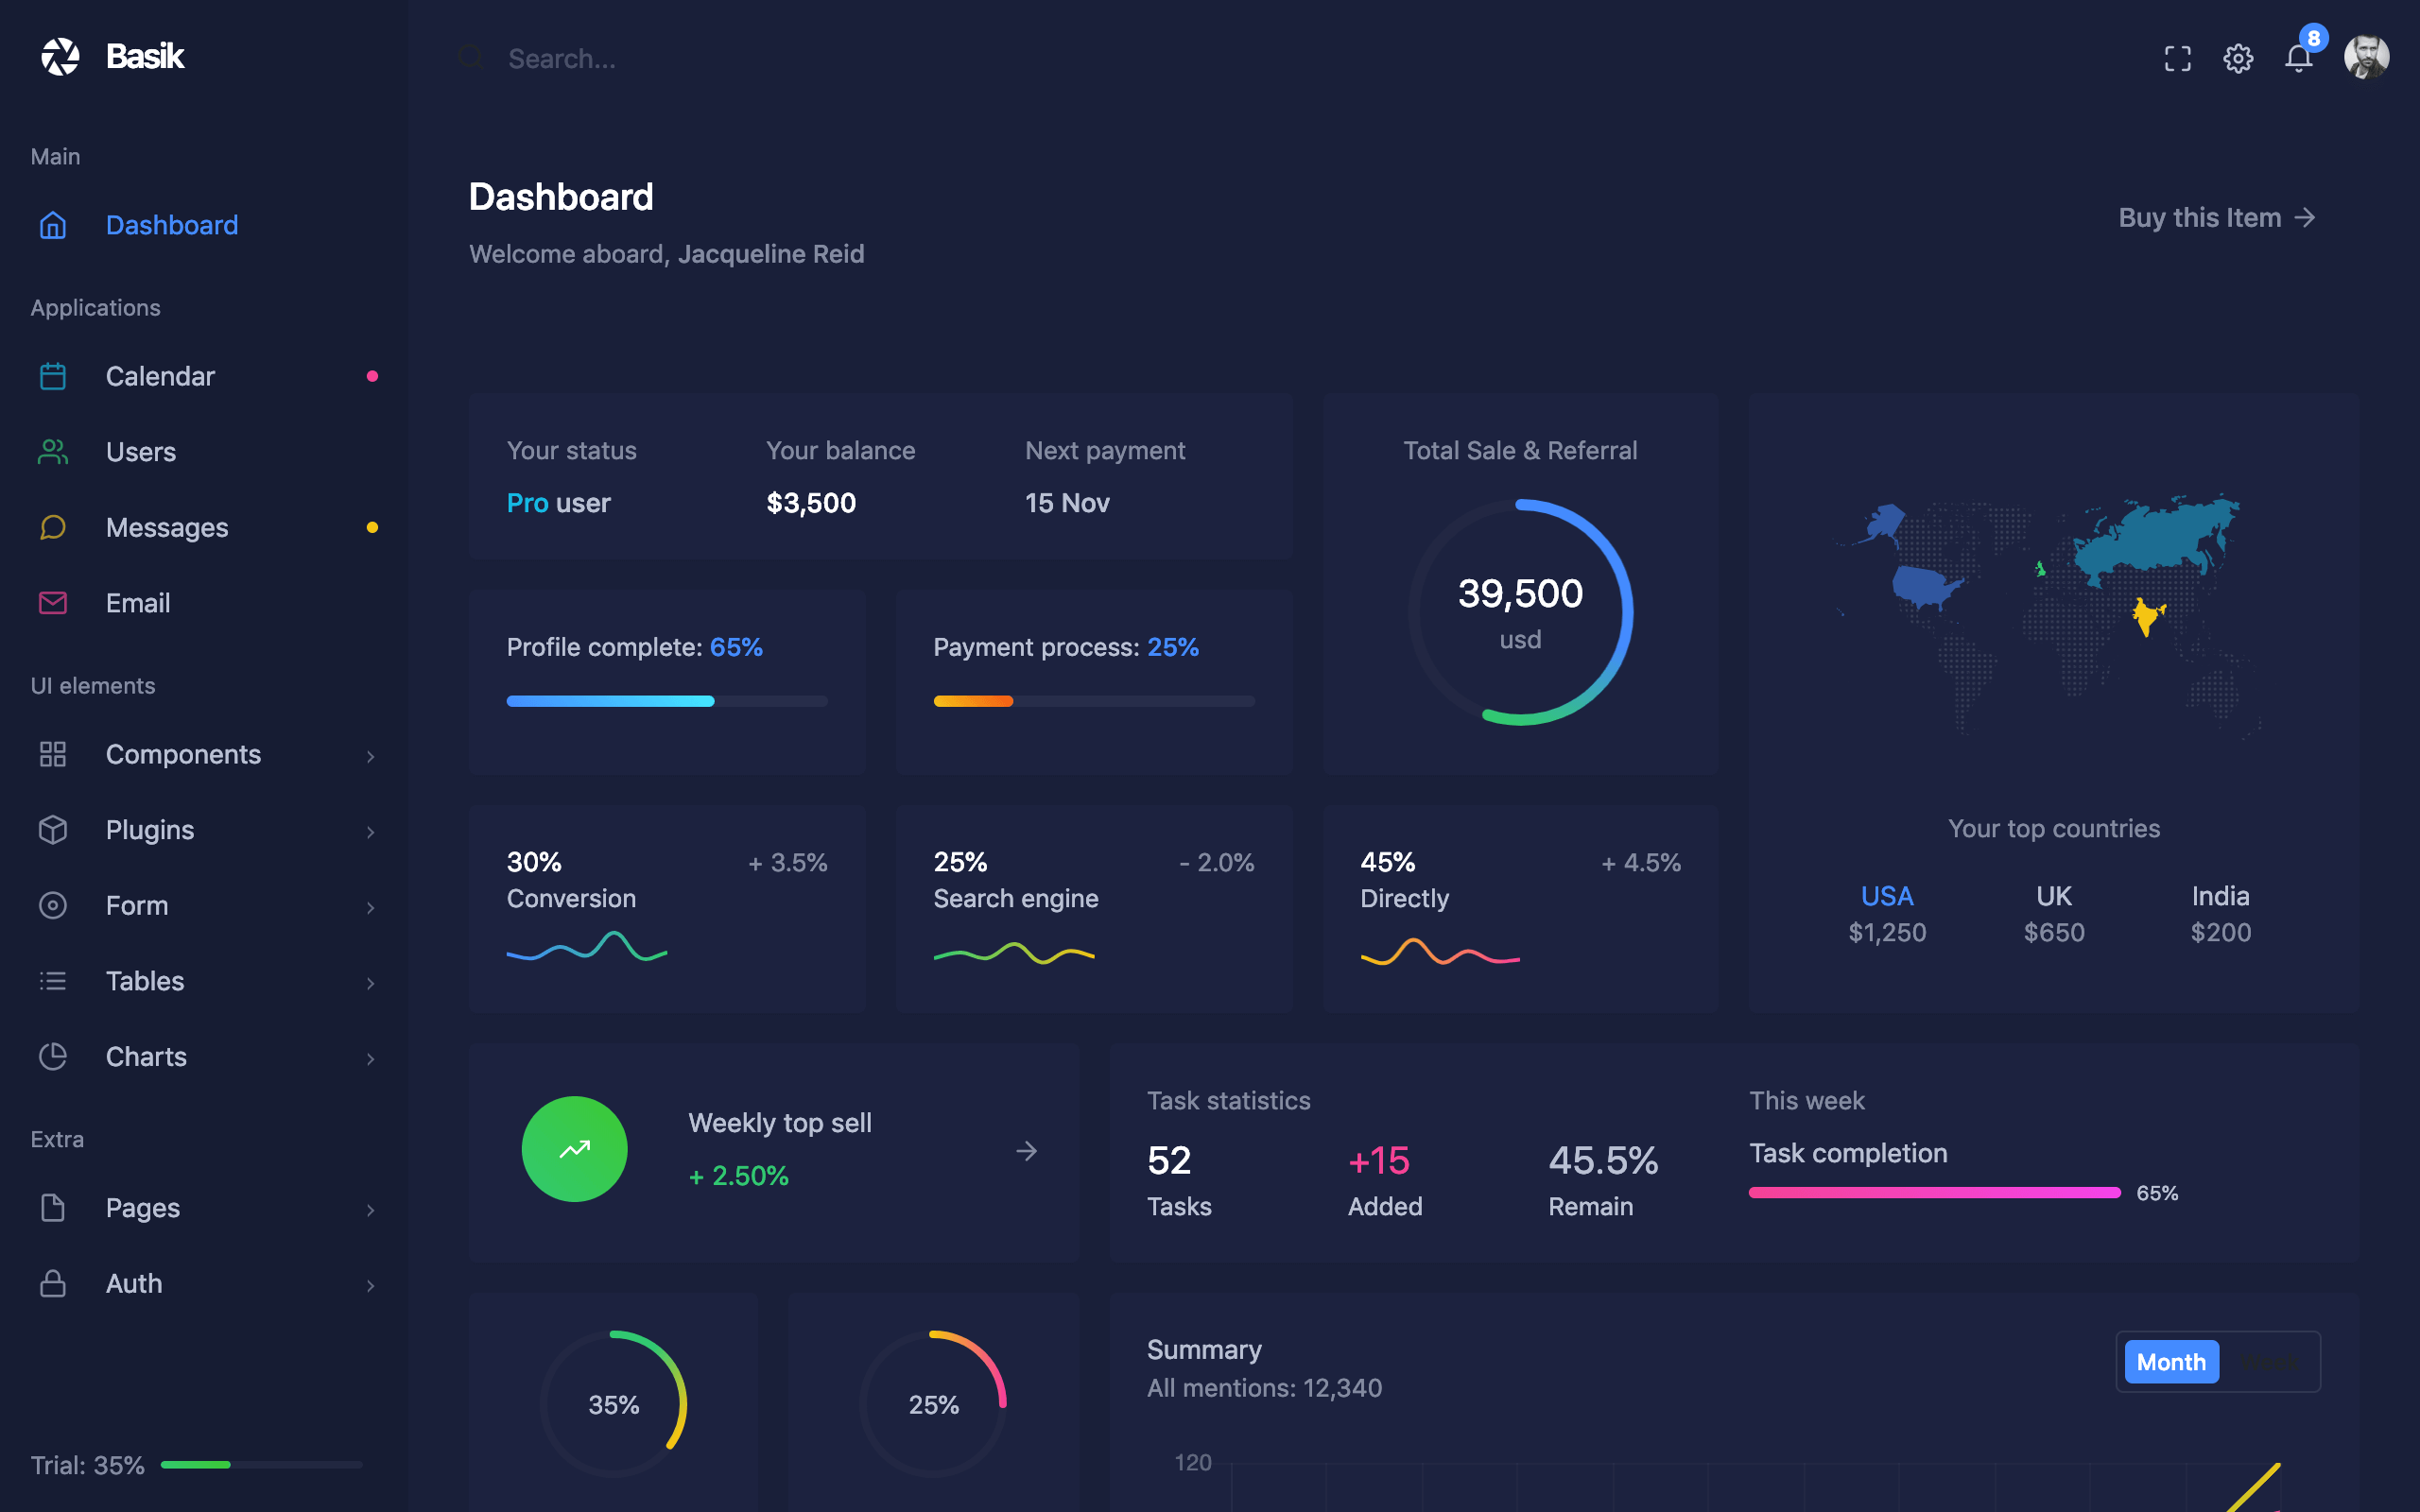Screen dimensions: 2420x1512
Task: Click the Email envelope icon
Action: (x=53, y=603)
